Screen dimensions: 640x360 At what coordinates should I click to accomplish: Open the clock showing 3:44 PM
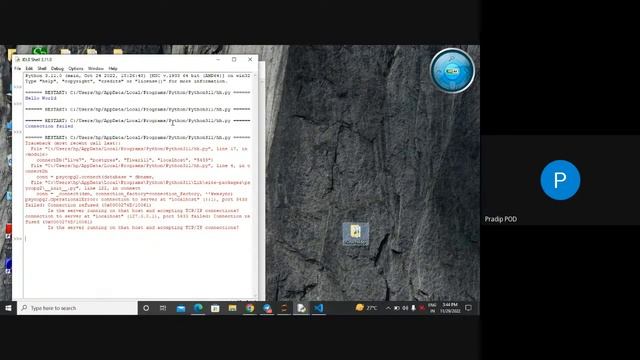pos(450,308)
